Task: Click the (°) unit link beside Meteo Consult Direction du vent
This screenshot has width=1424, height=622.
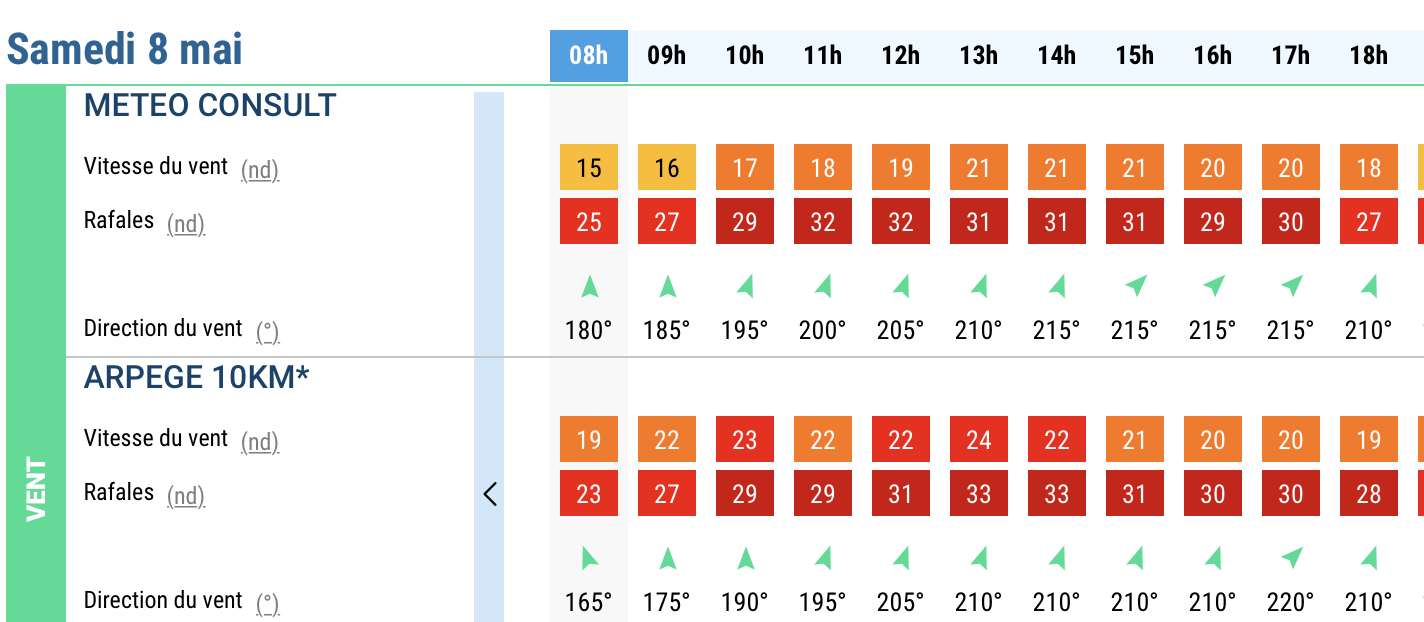Action: point(267,331)
